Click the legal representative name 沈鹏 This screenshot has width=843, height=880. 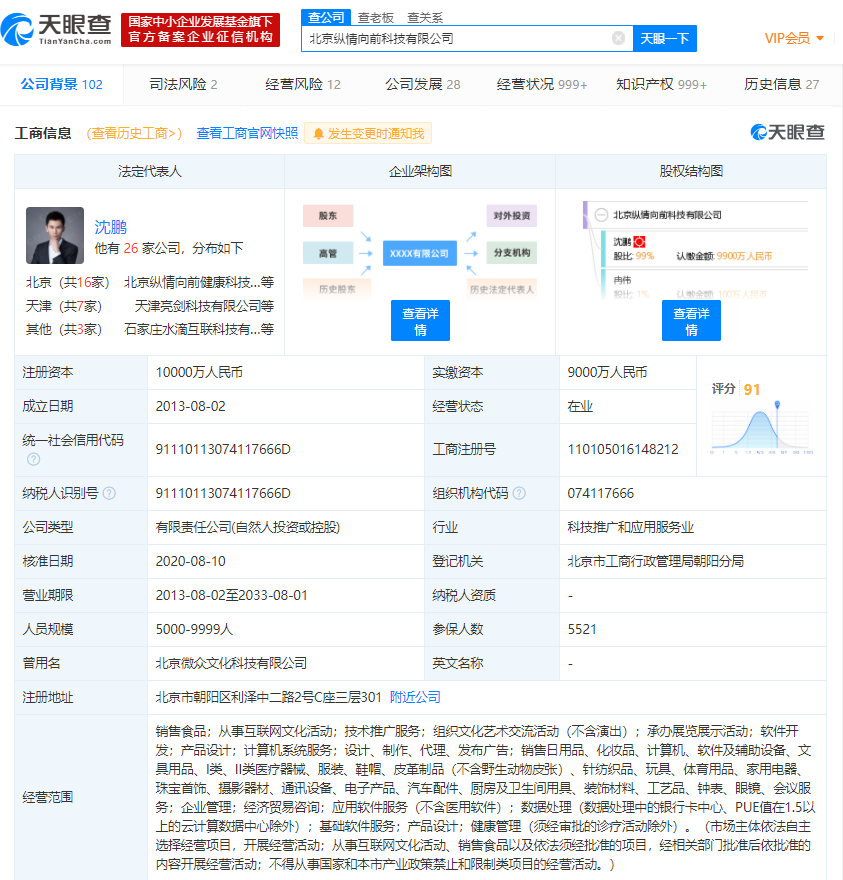tap(111, 227)
